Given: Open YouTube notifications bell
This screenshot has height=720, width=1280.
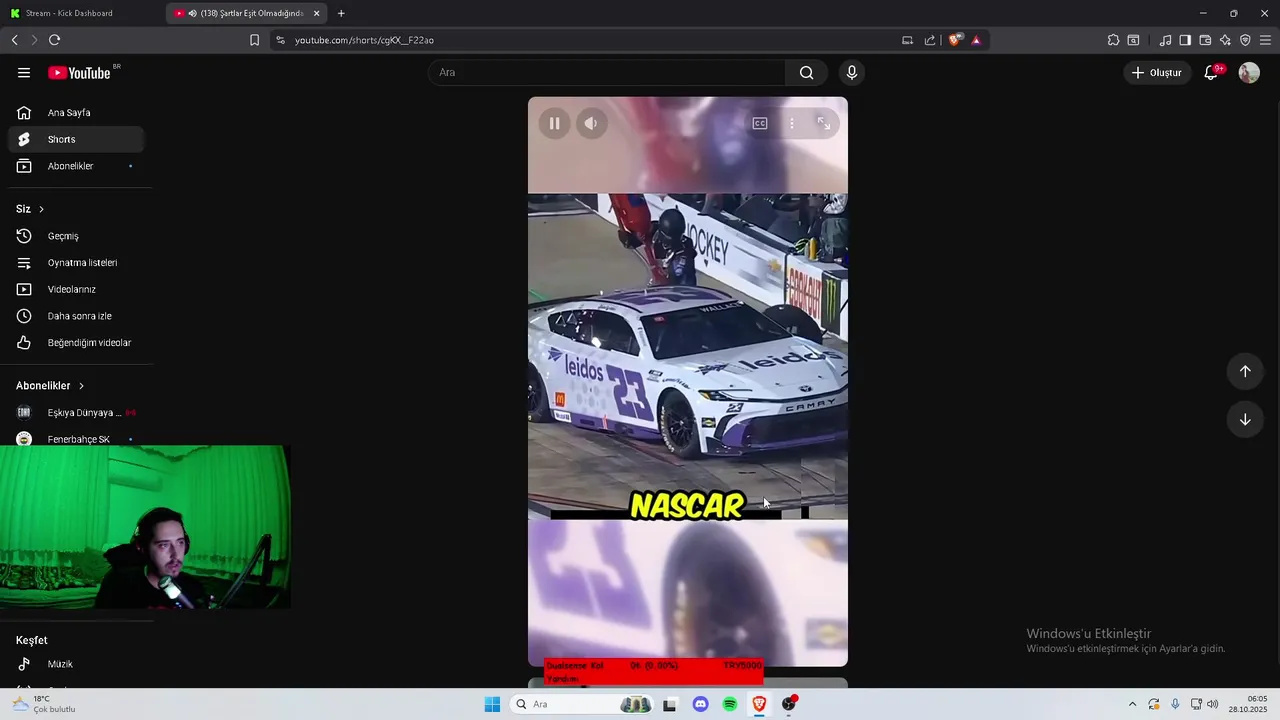Looking at the screenshot, I should click(x=1211, y=72).
